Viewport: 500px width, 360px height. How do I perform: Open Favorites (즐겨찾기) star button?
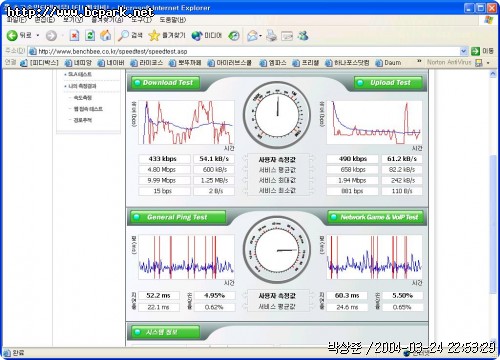pos(167,35)
